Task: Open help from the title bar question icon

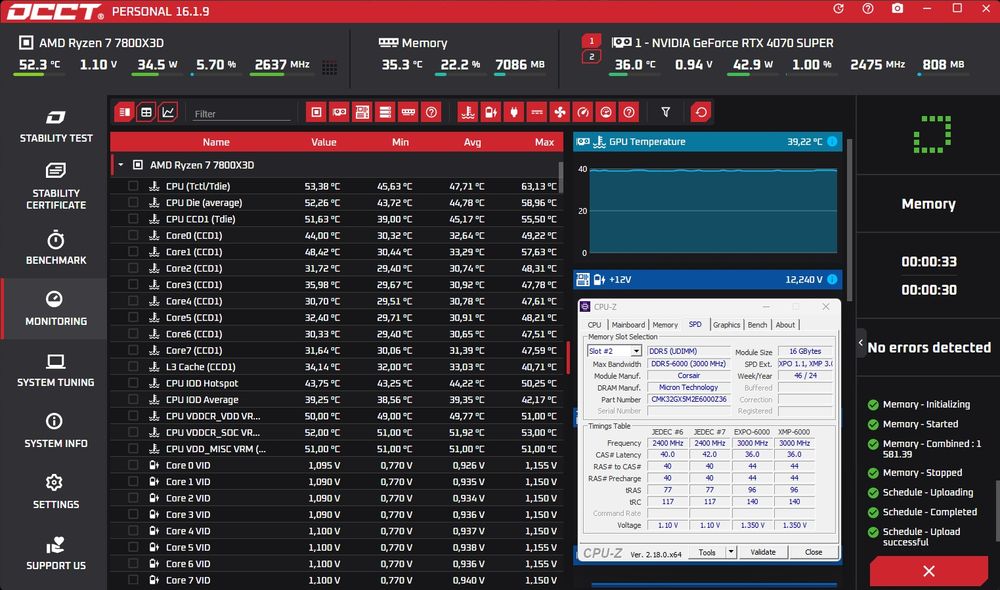Action: [868, 9]
